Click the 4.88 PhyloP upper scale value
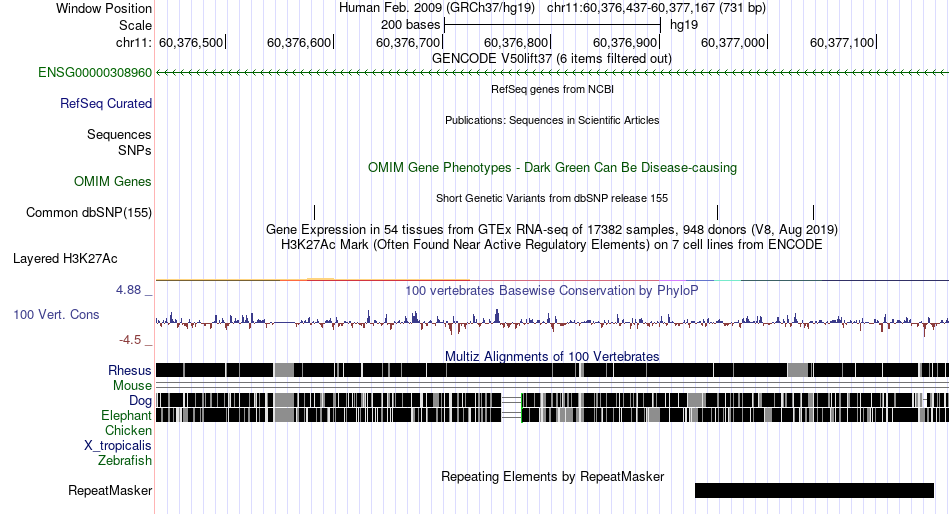Viewport: 950px width, 514px height. click(x=128, y=290)
